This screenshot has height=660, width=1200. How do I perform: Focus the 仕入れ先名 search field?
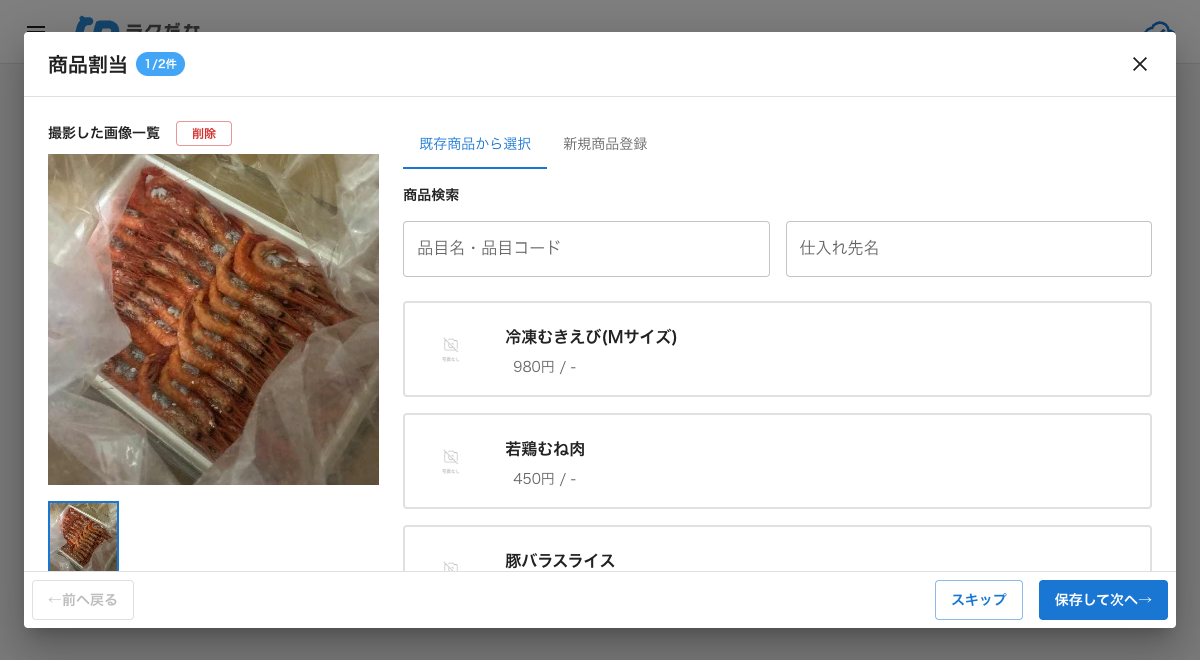969,249
